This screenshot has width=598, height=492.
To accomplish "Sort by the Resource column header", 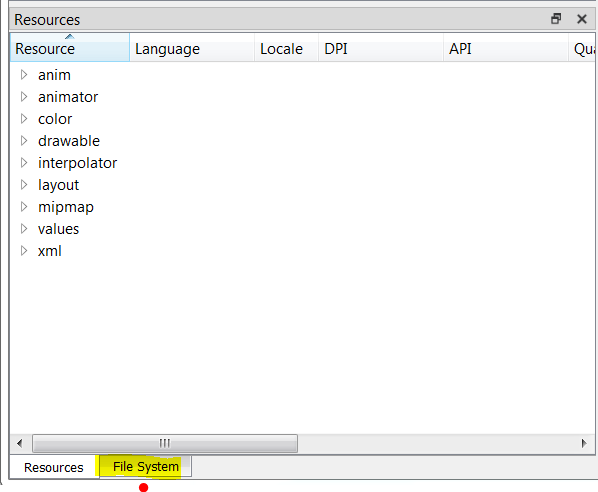I will pos(70,48).
